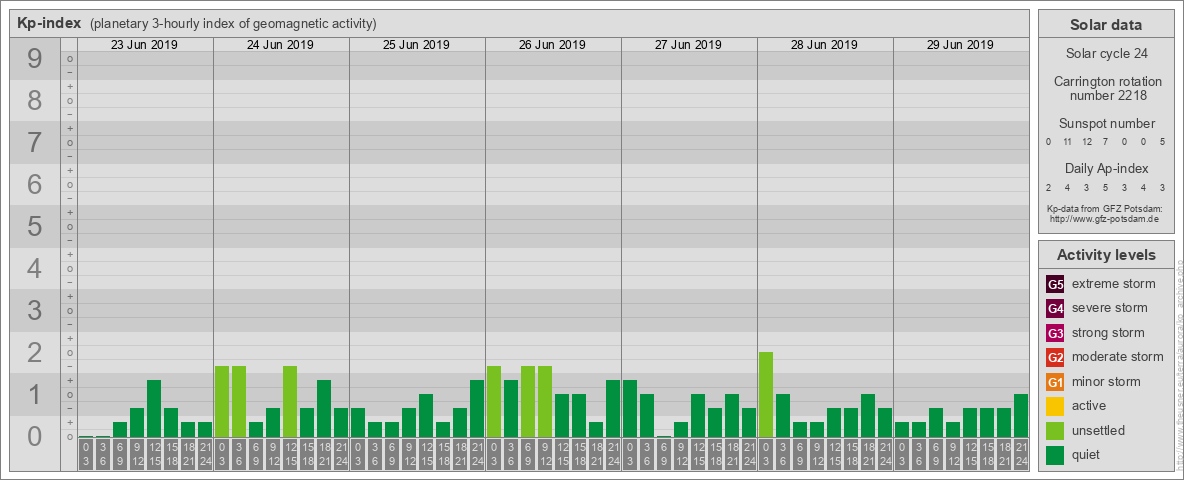Click the '25 Jun 2019' date header
Viewport: 1184px width, 480px height.
pyautogui.click(x=416, y=45)
